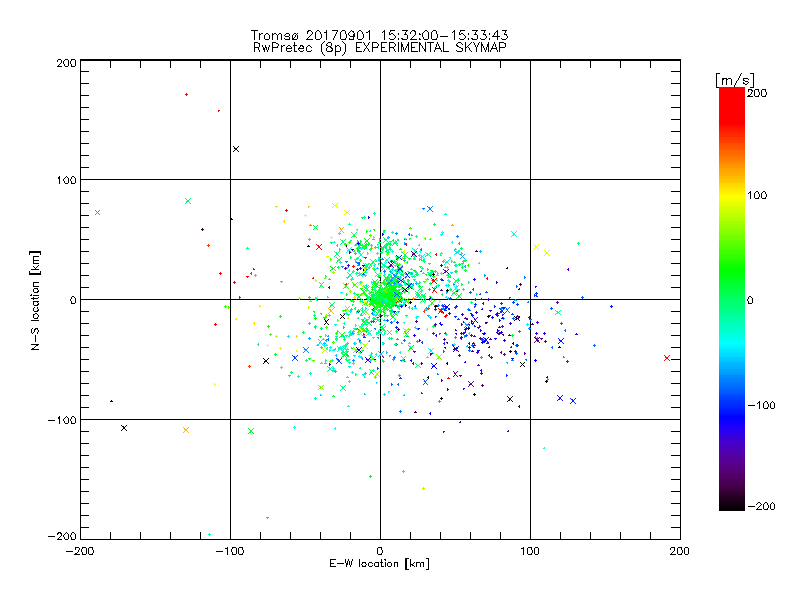800x600 pixels.
Task: Click the isolated red X marker at far right
Action: (667, 358)
